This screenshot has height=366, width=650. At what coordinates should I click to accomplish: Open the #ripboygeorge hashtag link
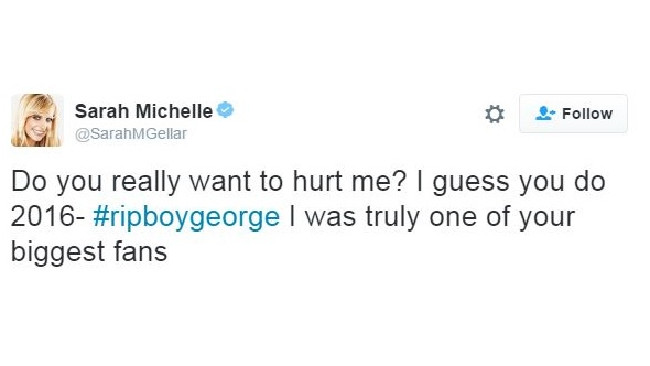(187, 218)
